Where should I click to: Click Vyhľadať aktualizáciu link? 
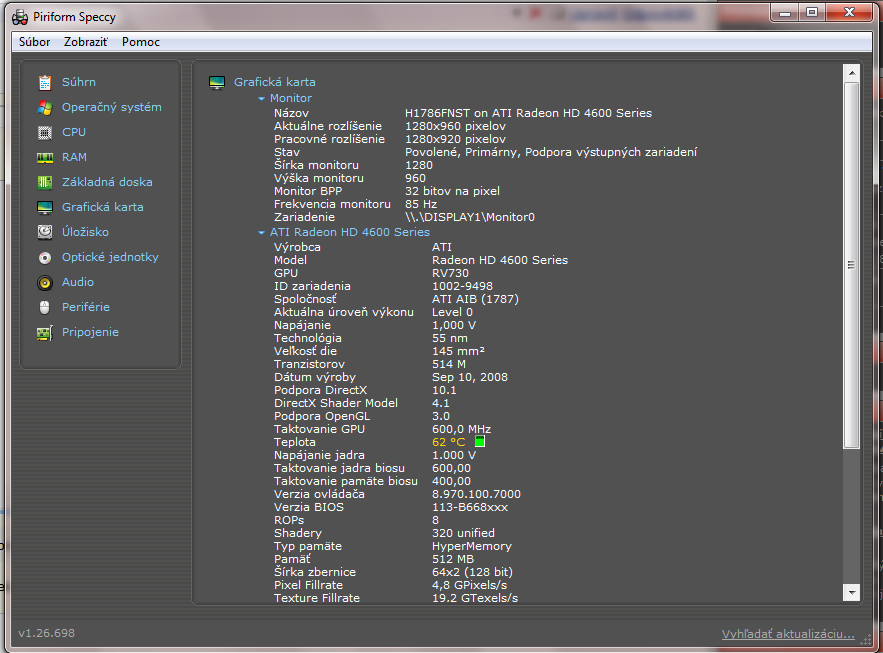tap(788, 634)
